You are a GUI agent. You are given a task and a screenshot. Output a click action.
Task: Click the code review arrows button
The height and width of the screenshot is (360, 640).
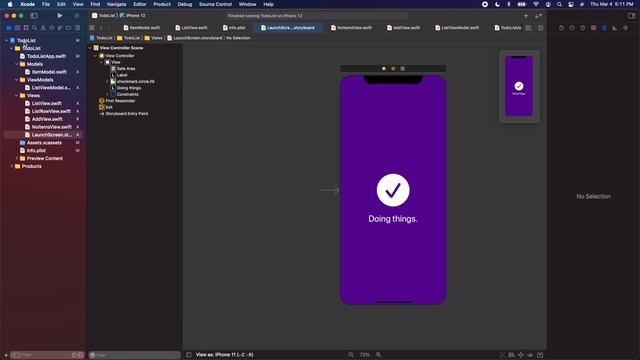[538, 16]
